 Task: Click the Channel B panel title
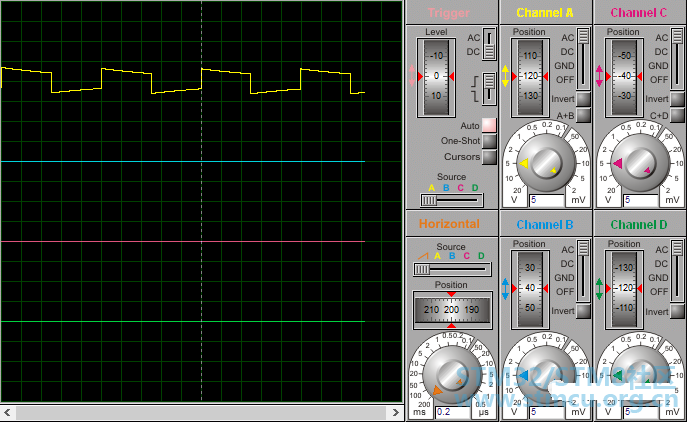click(x=545, y=225)
